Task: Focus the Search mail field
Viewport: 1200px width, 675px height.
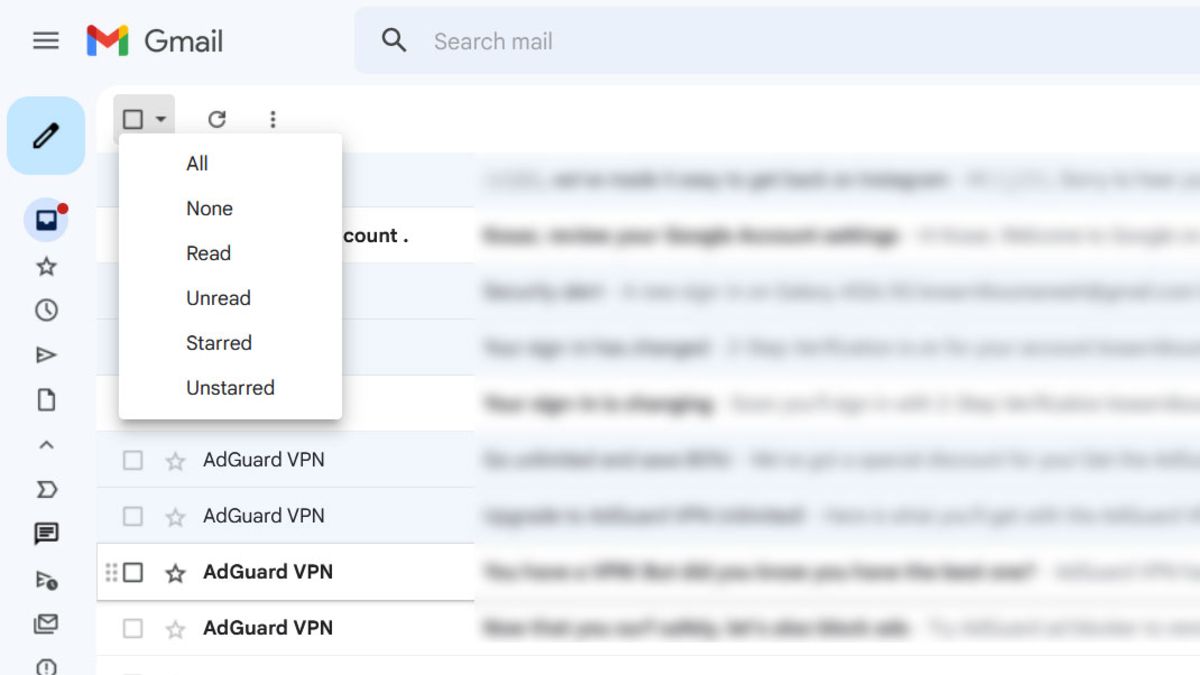Action: click(777, 41)
